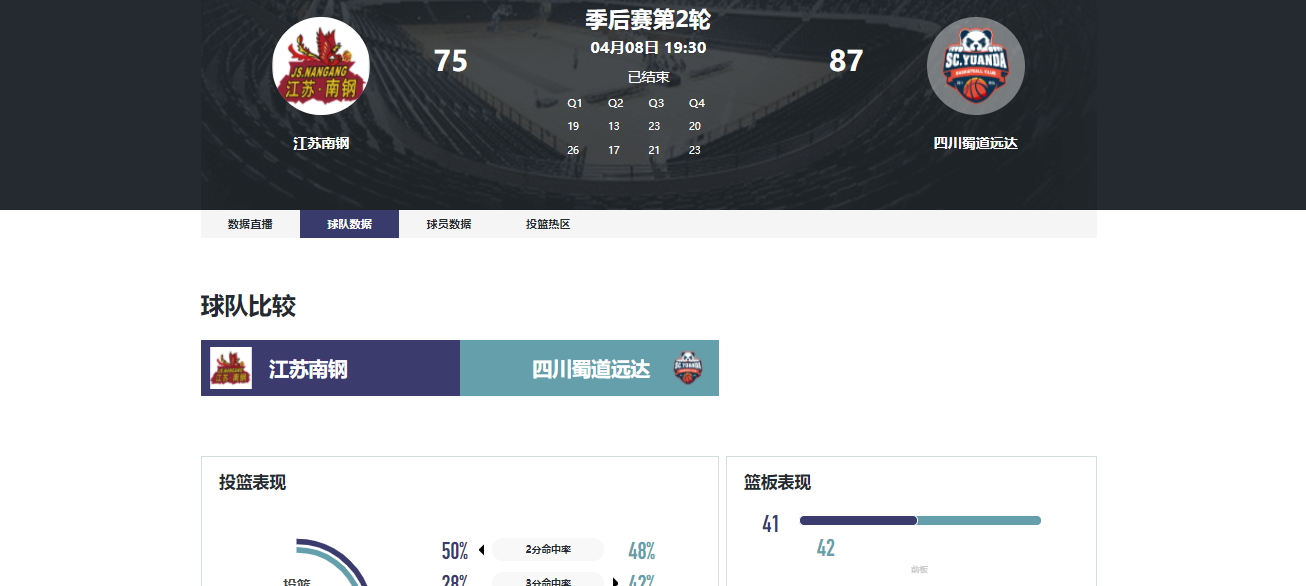Click the 四川蜀道远达 team name under header logo

[x=975, y=143]
